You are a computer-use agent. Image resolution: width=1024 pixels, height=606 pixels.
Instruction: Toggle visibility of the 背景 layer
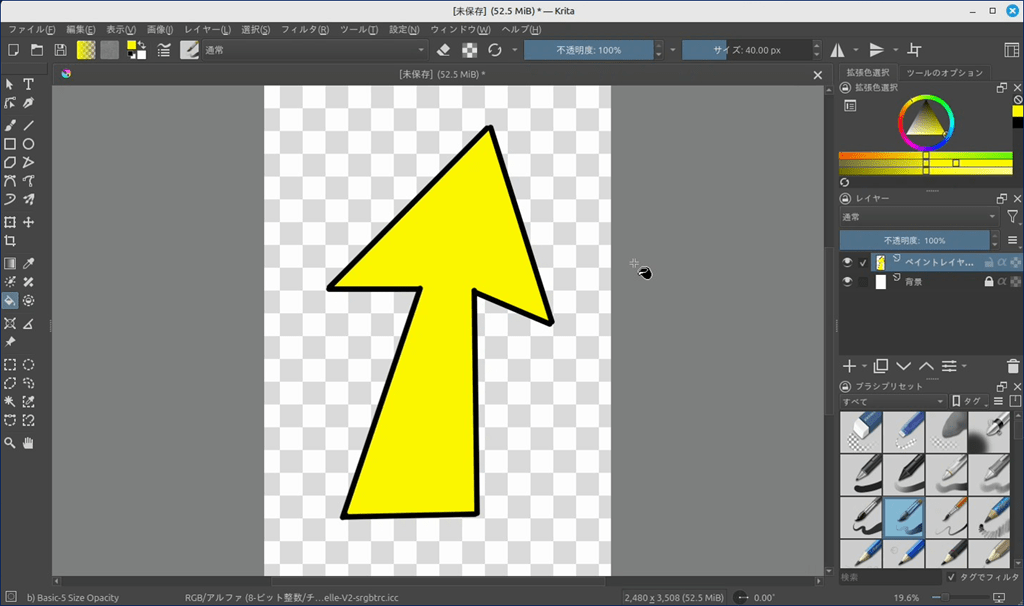[847, 282]
